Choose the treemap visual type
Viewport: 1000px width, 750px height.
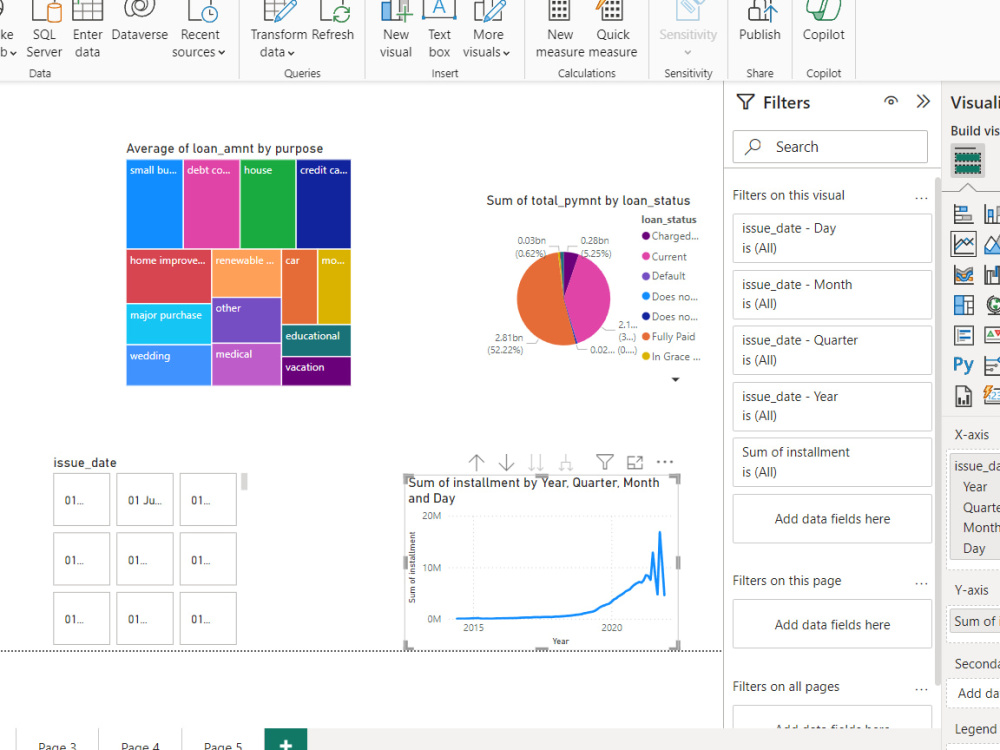(963, 305)
